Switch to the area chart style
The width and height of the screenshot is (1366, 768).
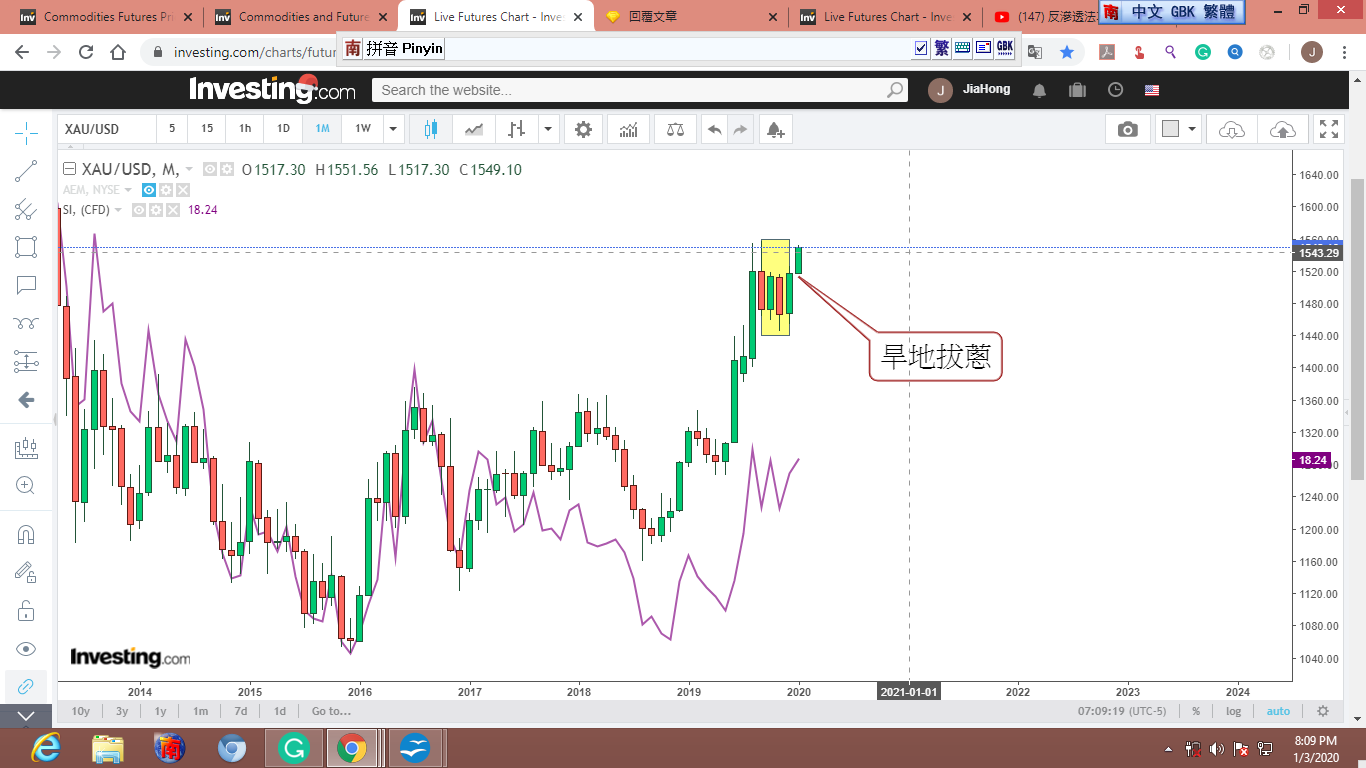click(474, 129)
